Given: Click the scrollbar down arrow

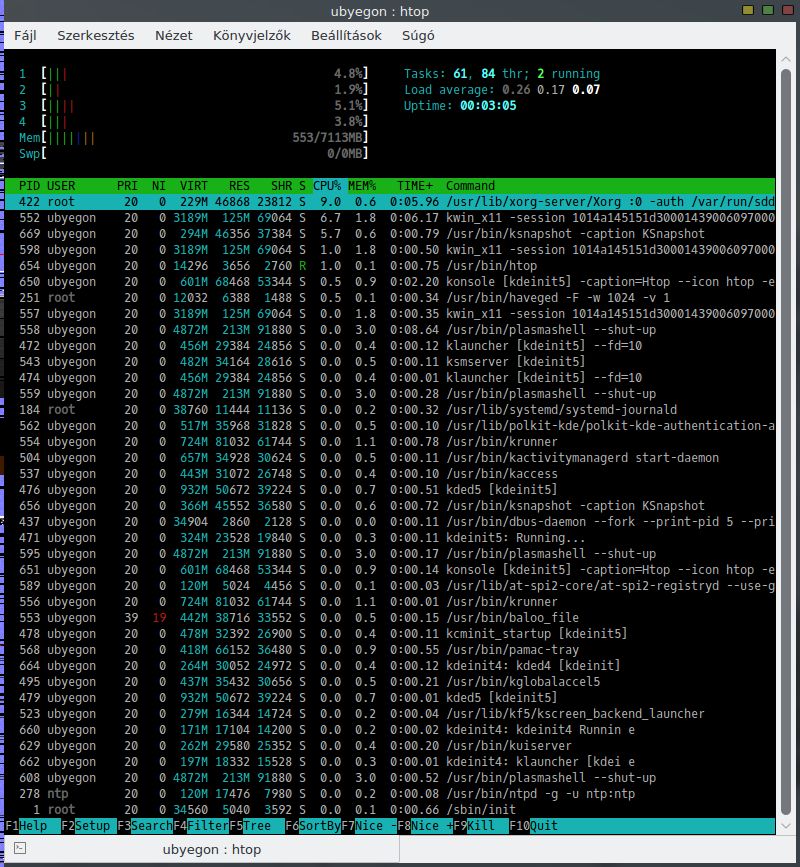Looking at the screenshot, I should pyautogui.click(x=786, y=826).
